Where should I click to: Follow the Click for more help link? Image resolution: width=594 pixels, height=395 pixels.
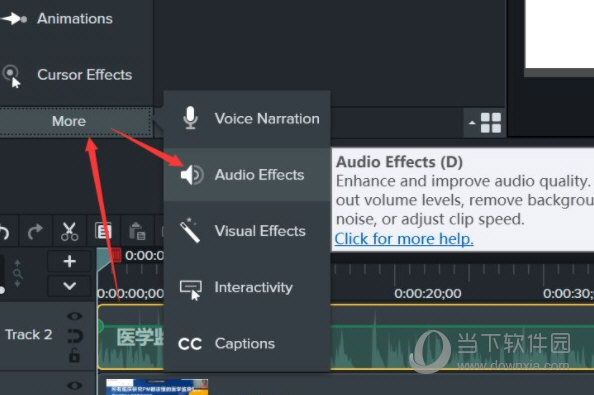(404, 239)
